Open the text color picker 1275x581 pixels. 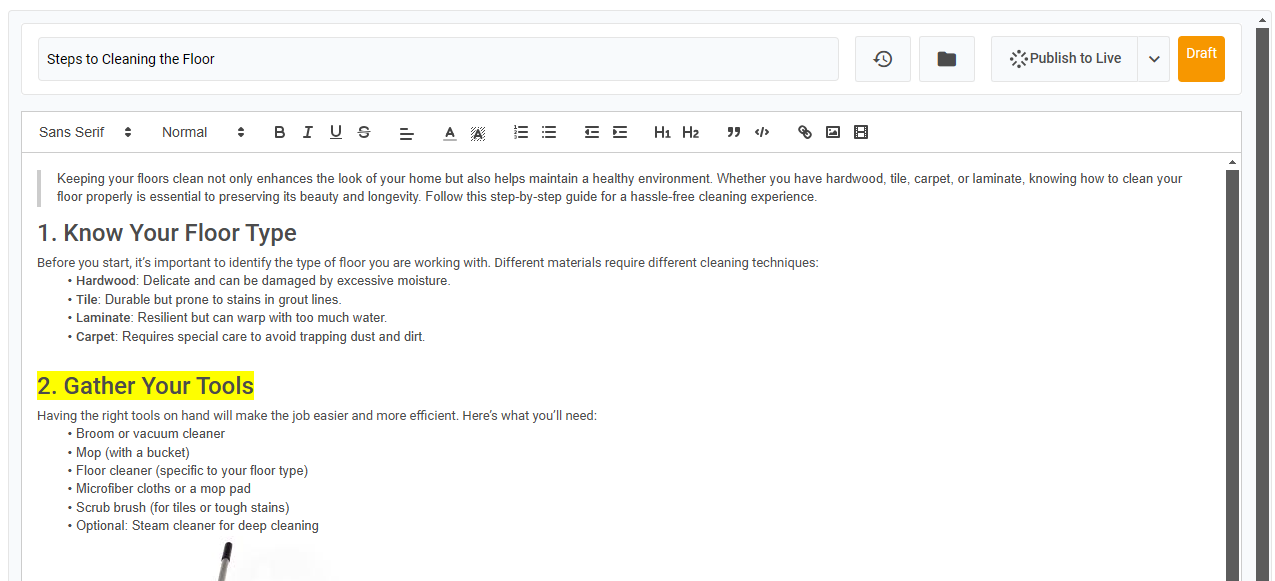coord(450,132)
